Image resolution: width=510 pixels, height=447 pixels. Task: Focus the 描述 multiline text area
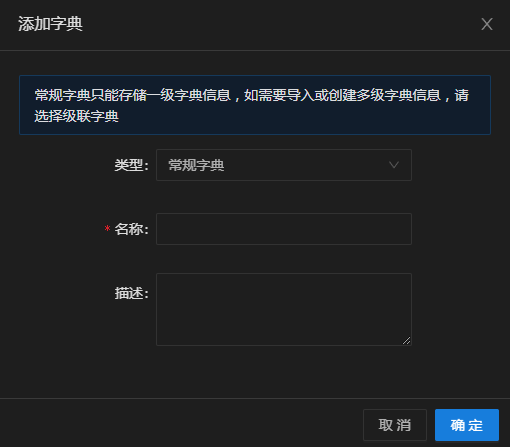(x=284, y=309)
